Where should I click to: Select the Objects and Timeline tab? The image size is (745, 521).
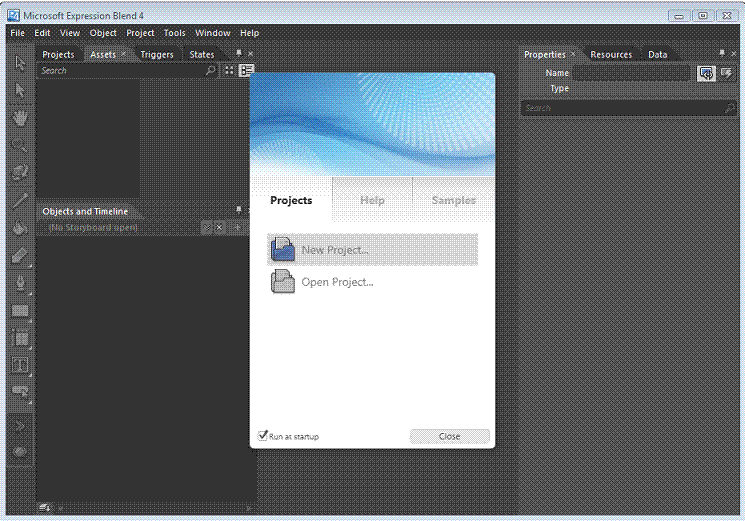point(85,211)
